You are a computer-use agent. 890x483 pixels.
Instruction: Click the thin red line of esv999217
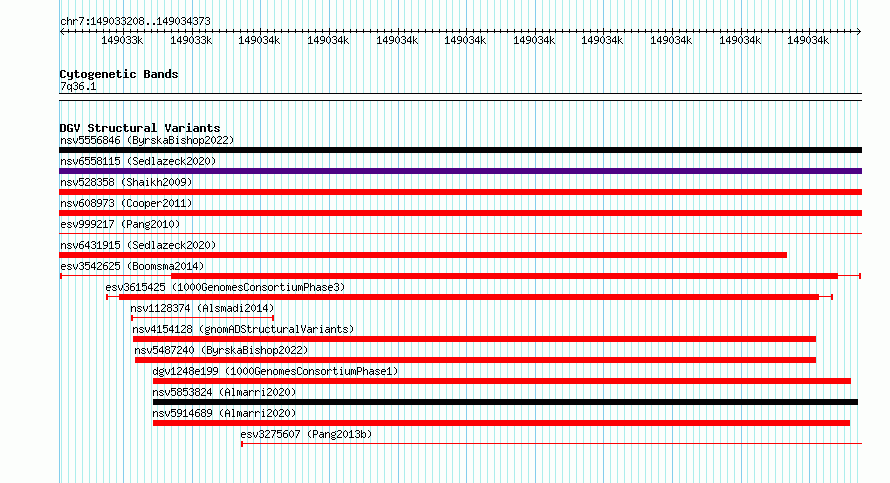coord(460,233)
